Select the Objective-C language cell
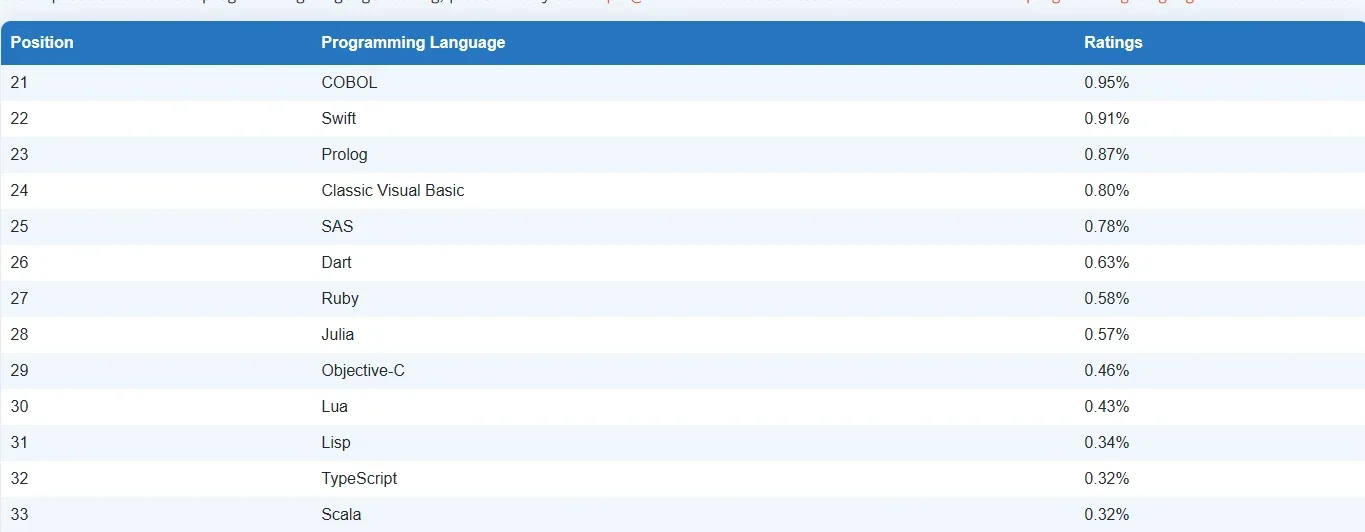Image resolution: width=1365 pixels, height=532 pixels. pos(363,371)
